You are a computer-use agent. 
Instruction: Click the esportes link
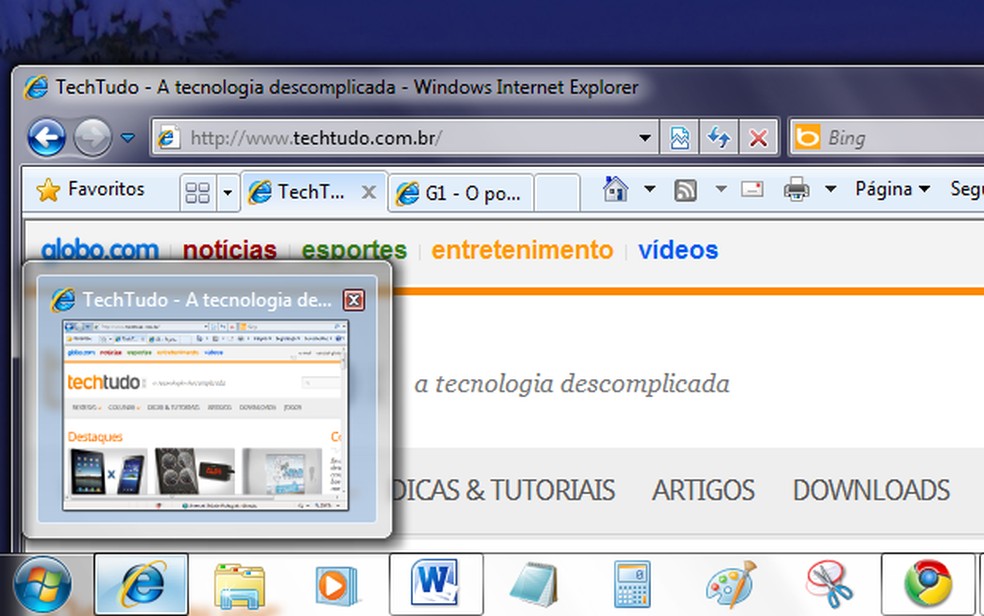(352, 250)
